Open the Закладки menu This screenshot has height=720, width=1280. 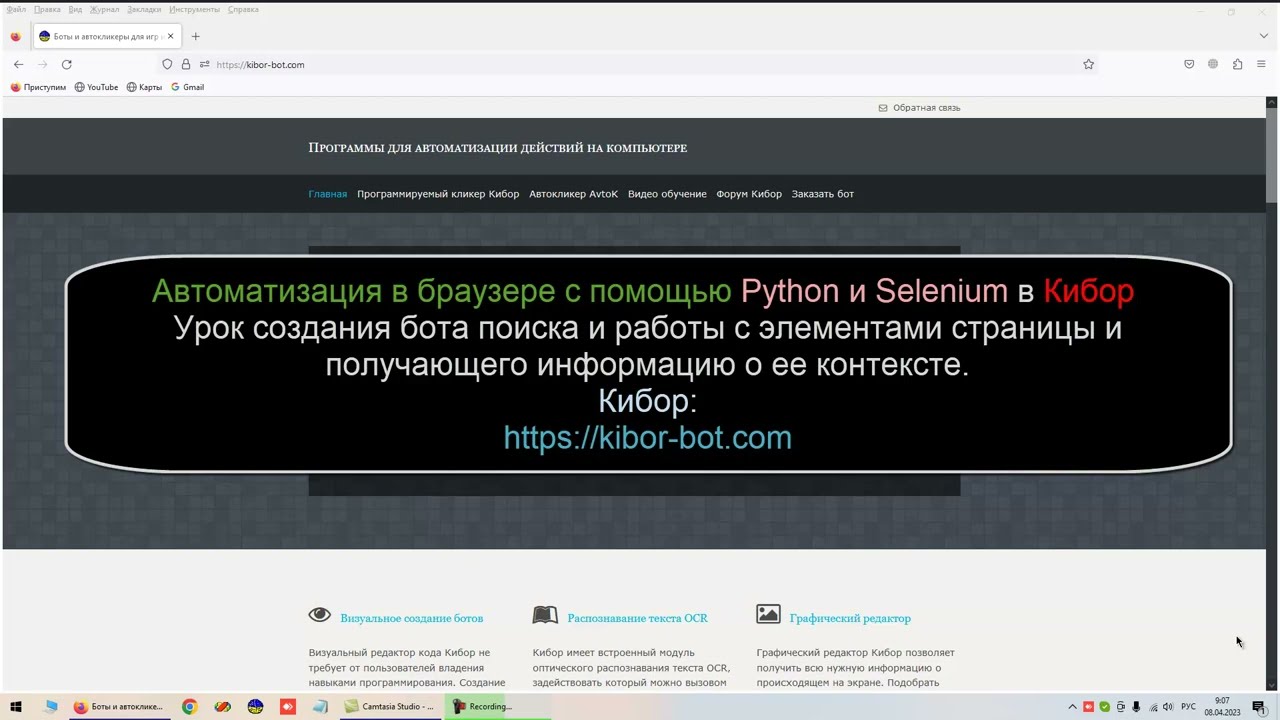(144, 9)
